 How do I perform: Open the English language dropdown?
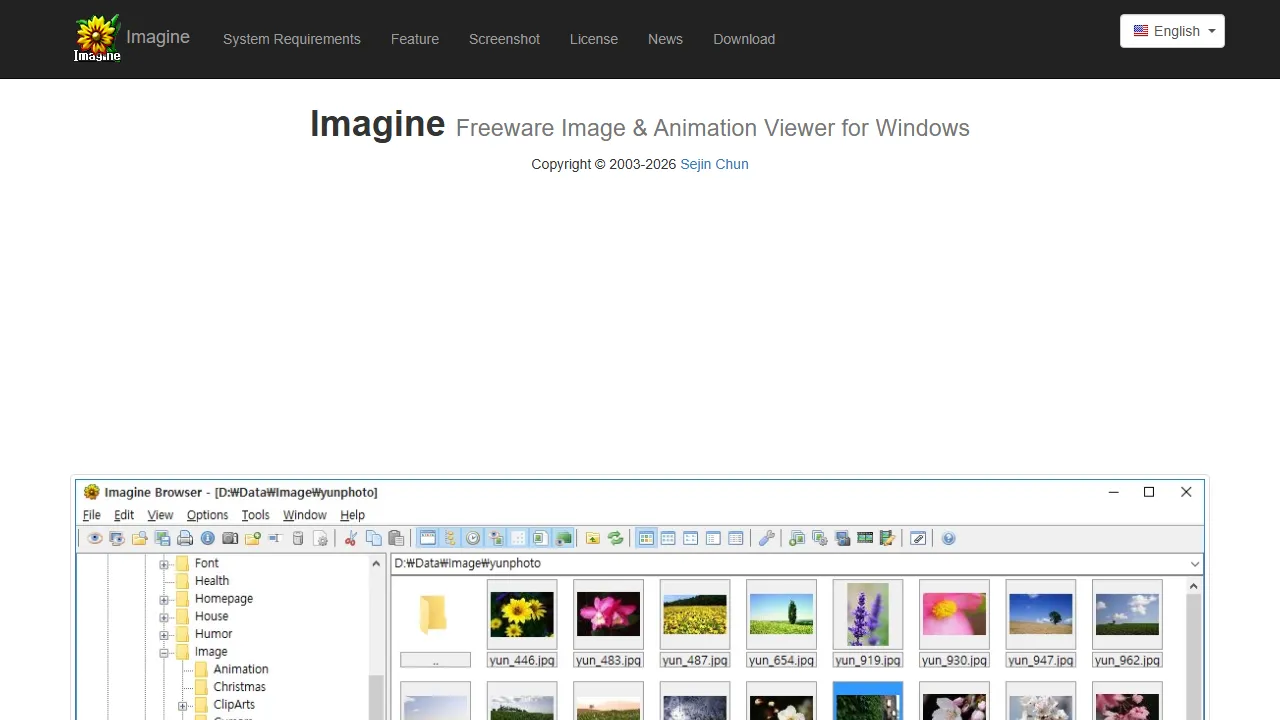coord(1172,31)
